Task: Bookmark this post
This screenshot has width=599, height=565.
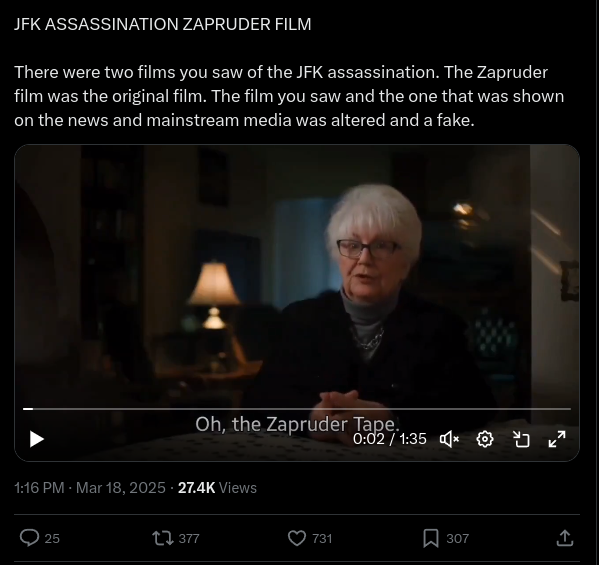Action: coord(431,538)
